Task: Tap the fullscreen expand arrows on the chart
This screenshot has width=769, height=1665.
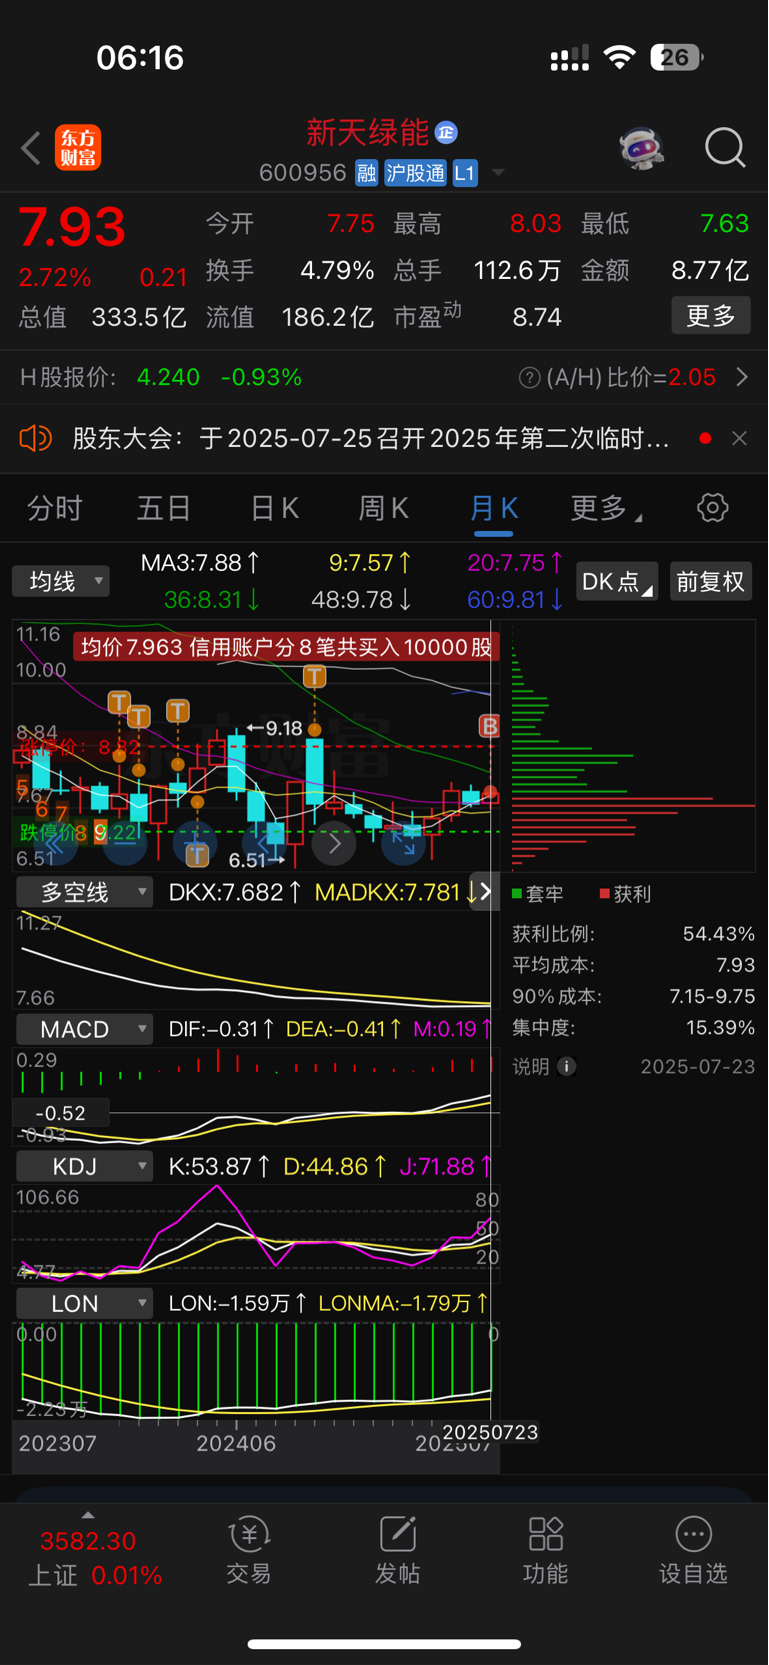Action: tap(404, 845)
